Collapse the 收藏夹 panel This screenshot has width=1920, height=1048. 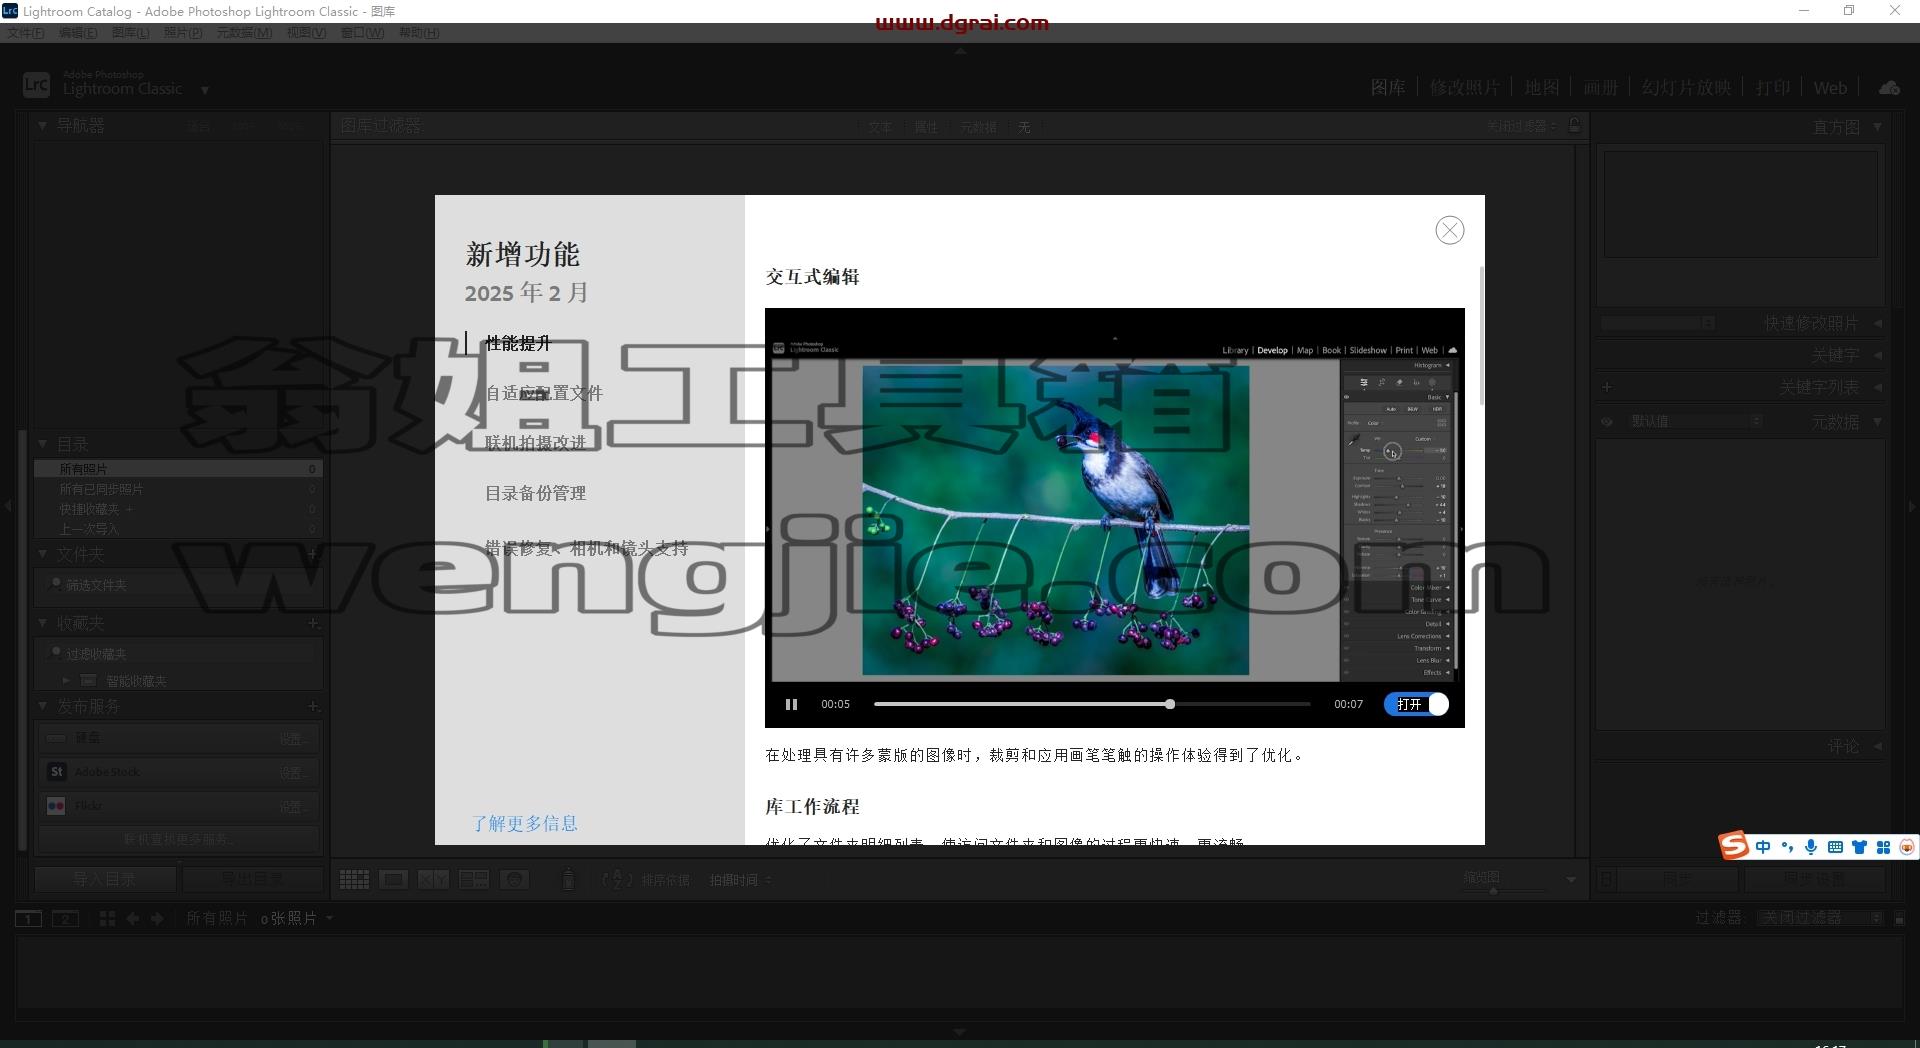point(42,623)
